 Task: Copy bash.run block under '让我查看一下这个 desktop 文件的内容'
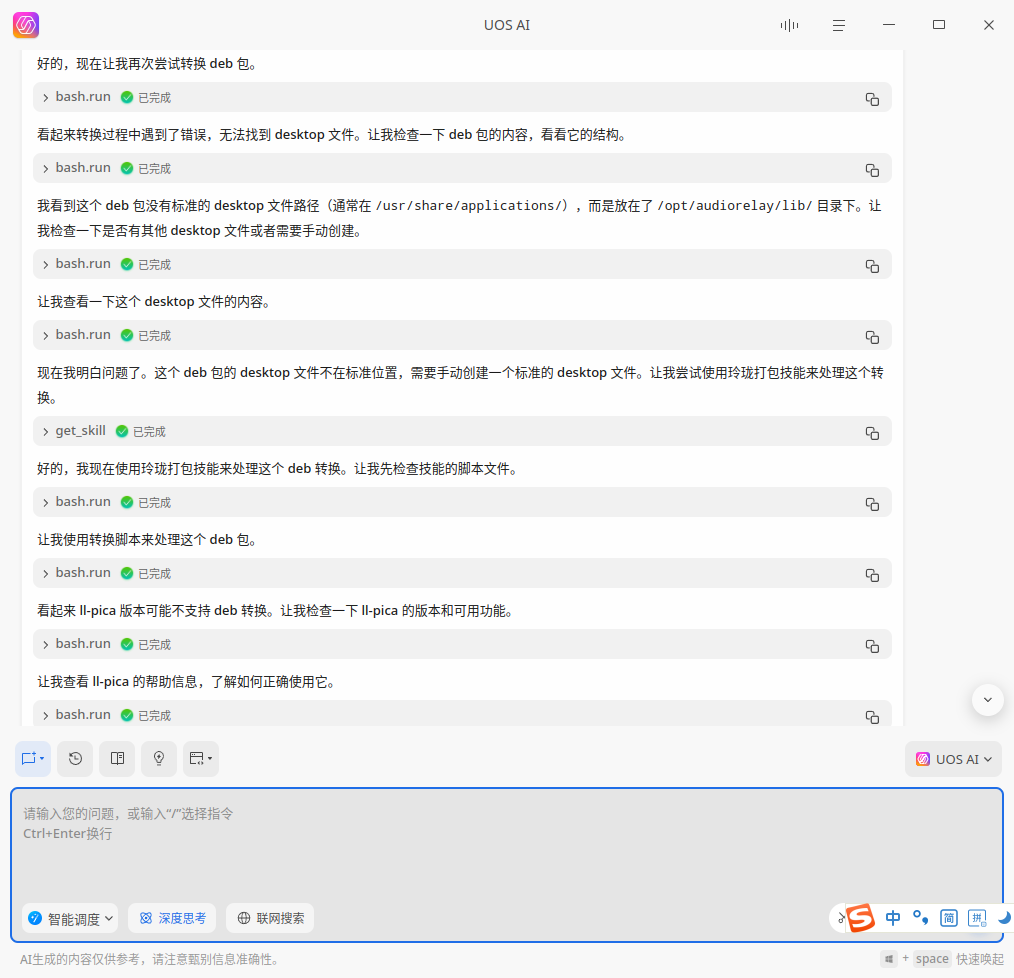pos(872,337)
